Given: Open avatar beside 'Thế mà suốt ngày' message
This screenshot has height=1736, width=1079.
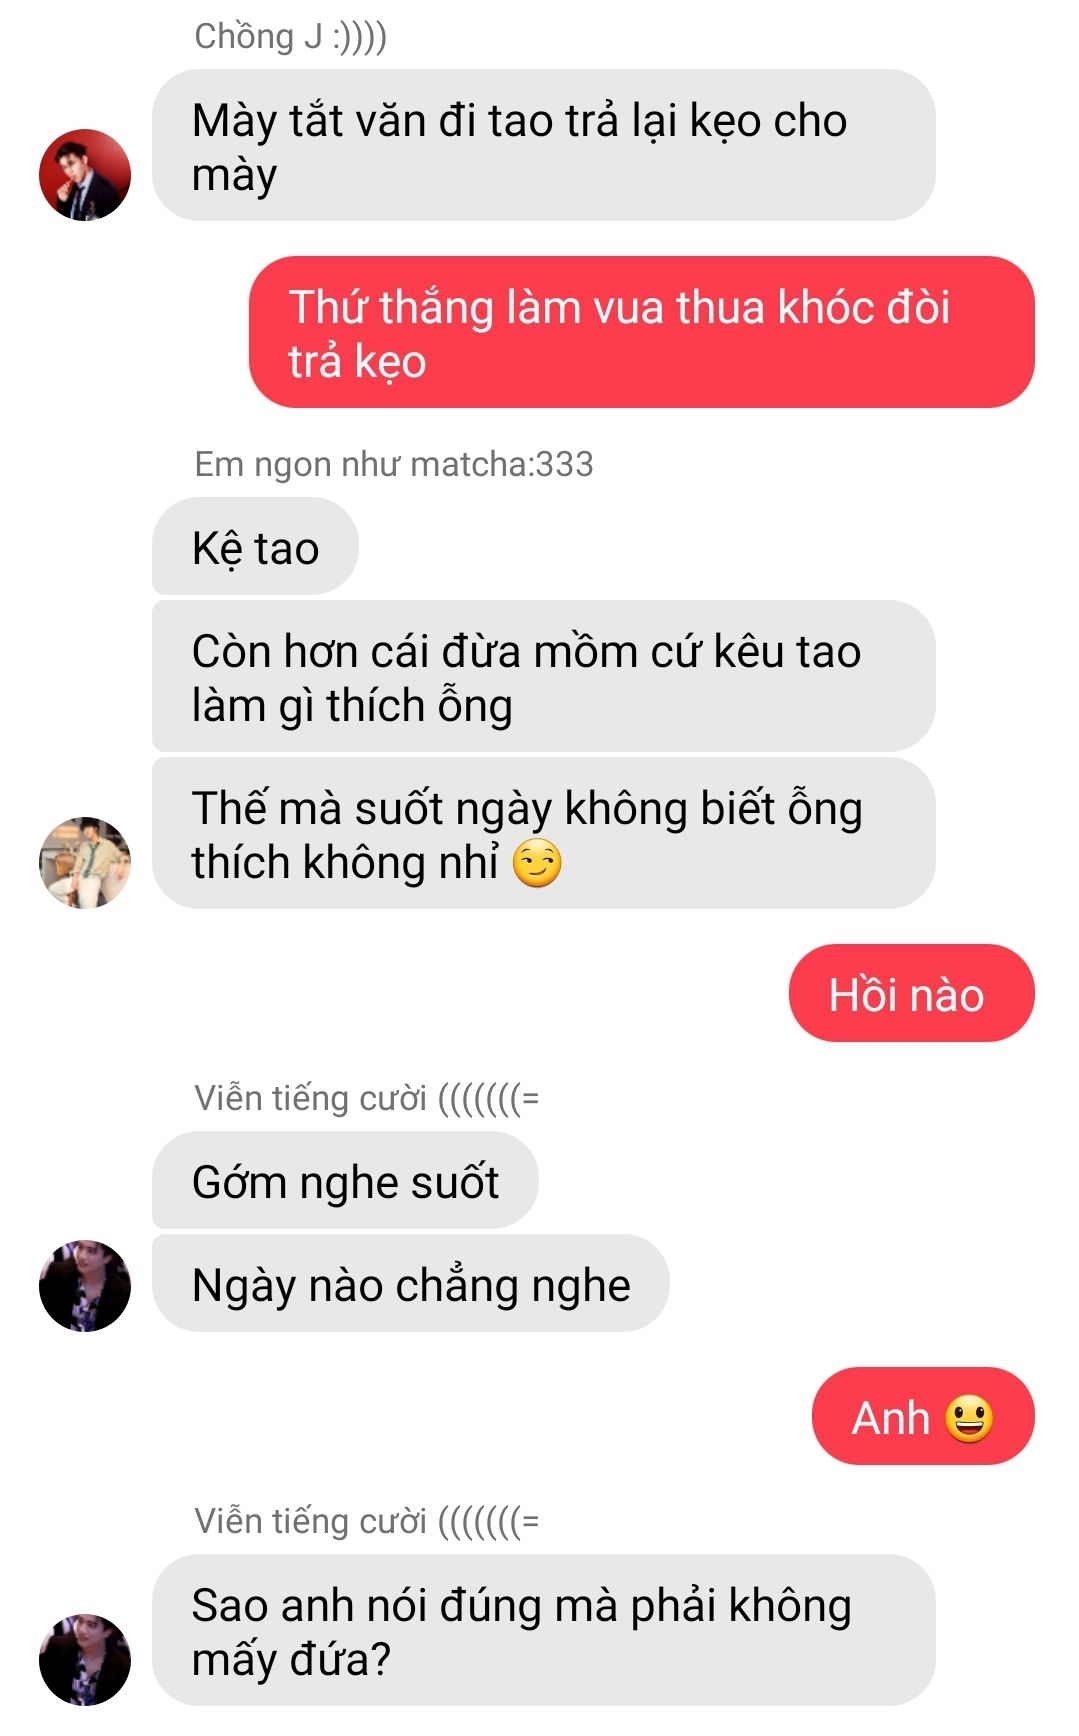Looking at the screenshot, I should (x=85, y=862).
